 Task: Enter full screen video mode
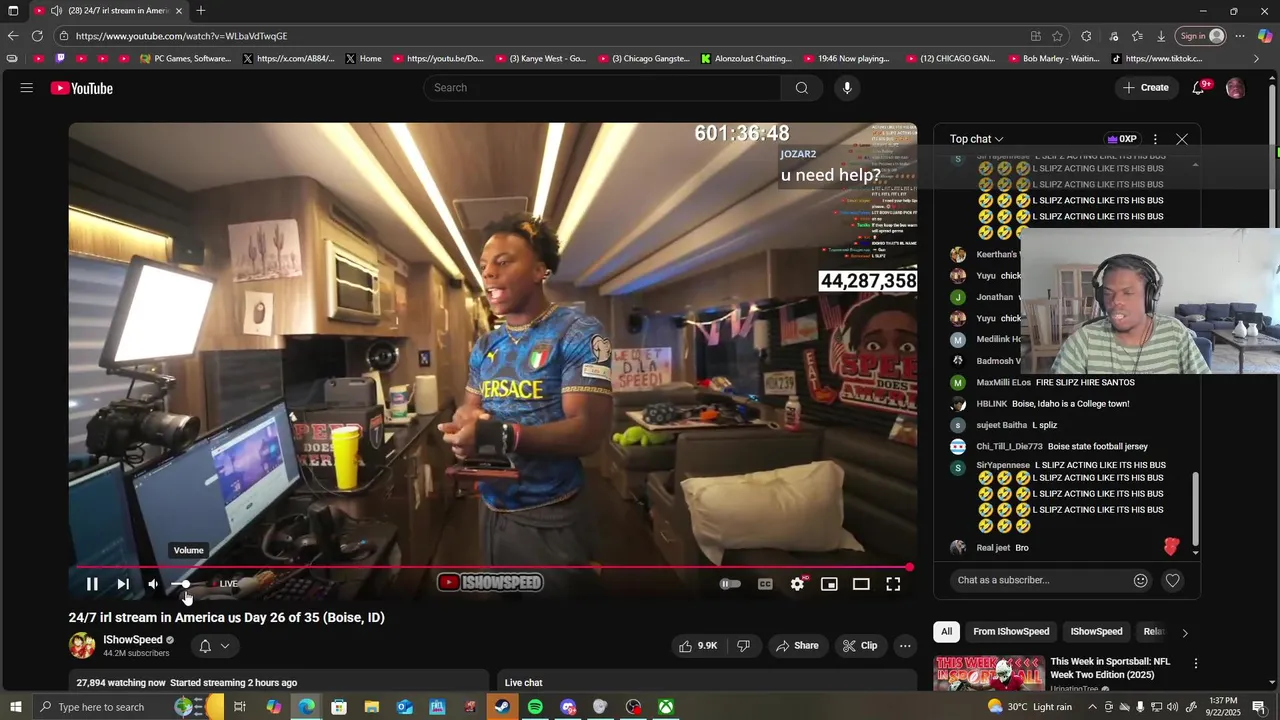pyautogui.click(x=893, y=584)
